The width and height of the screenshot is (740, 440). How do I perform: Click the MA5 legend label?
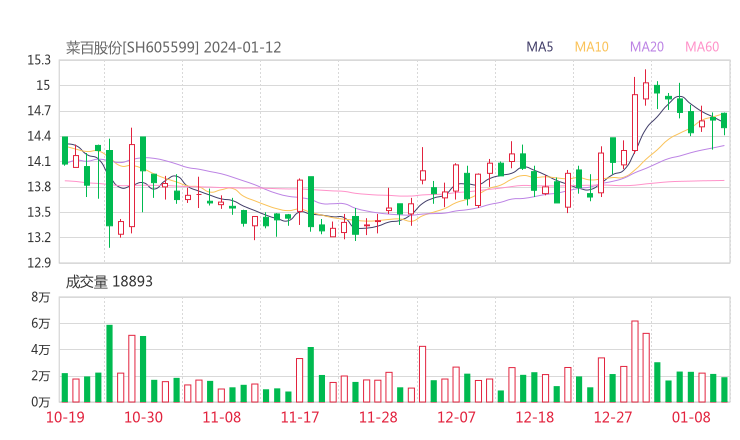point(539,47)
